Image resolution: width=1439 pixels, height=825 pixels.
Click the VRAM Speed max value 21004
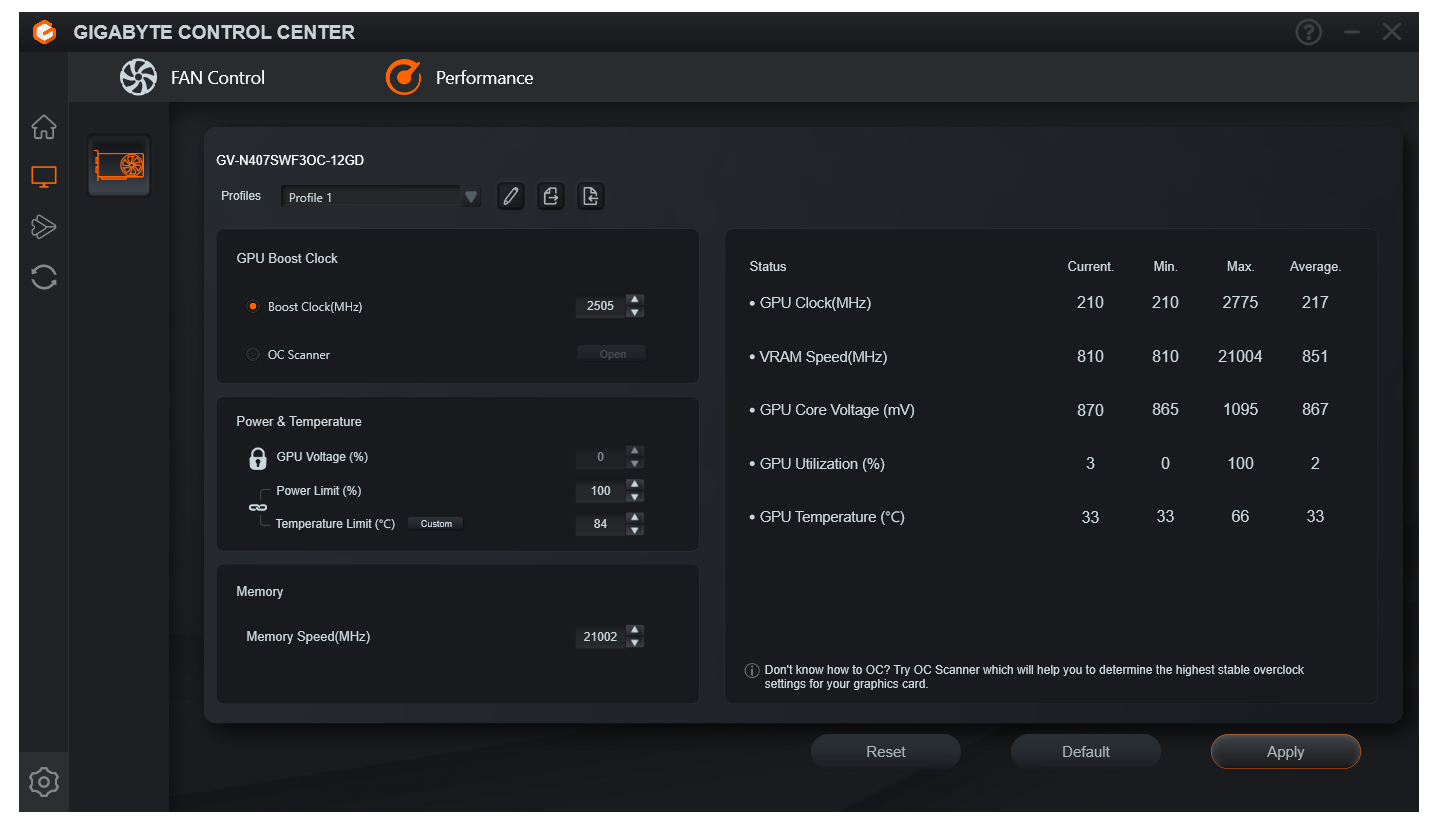[x=1240, y=356]
